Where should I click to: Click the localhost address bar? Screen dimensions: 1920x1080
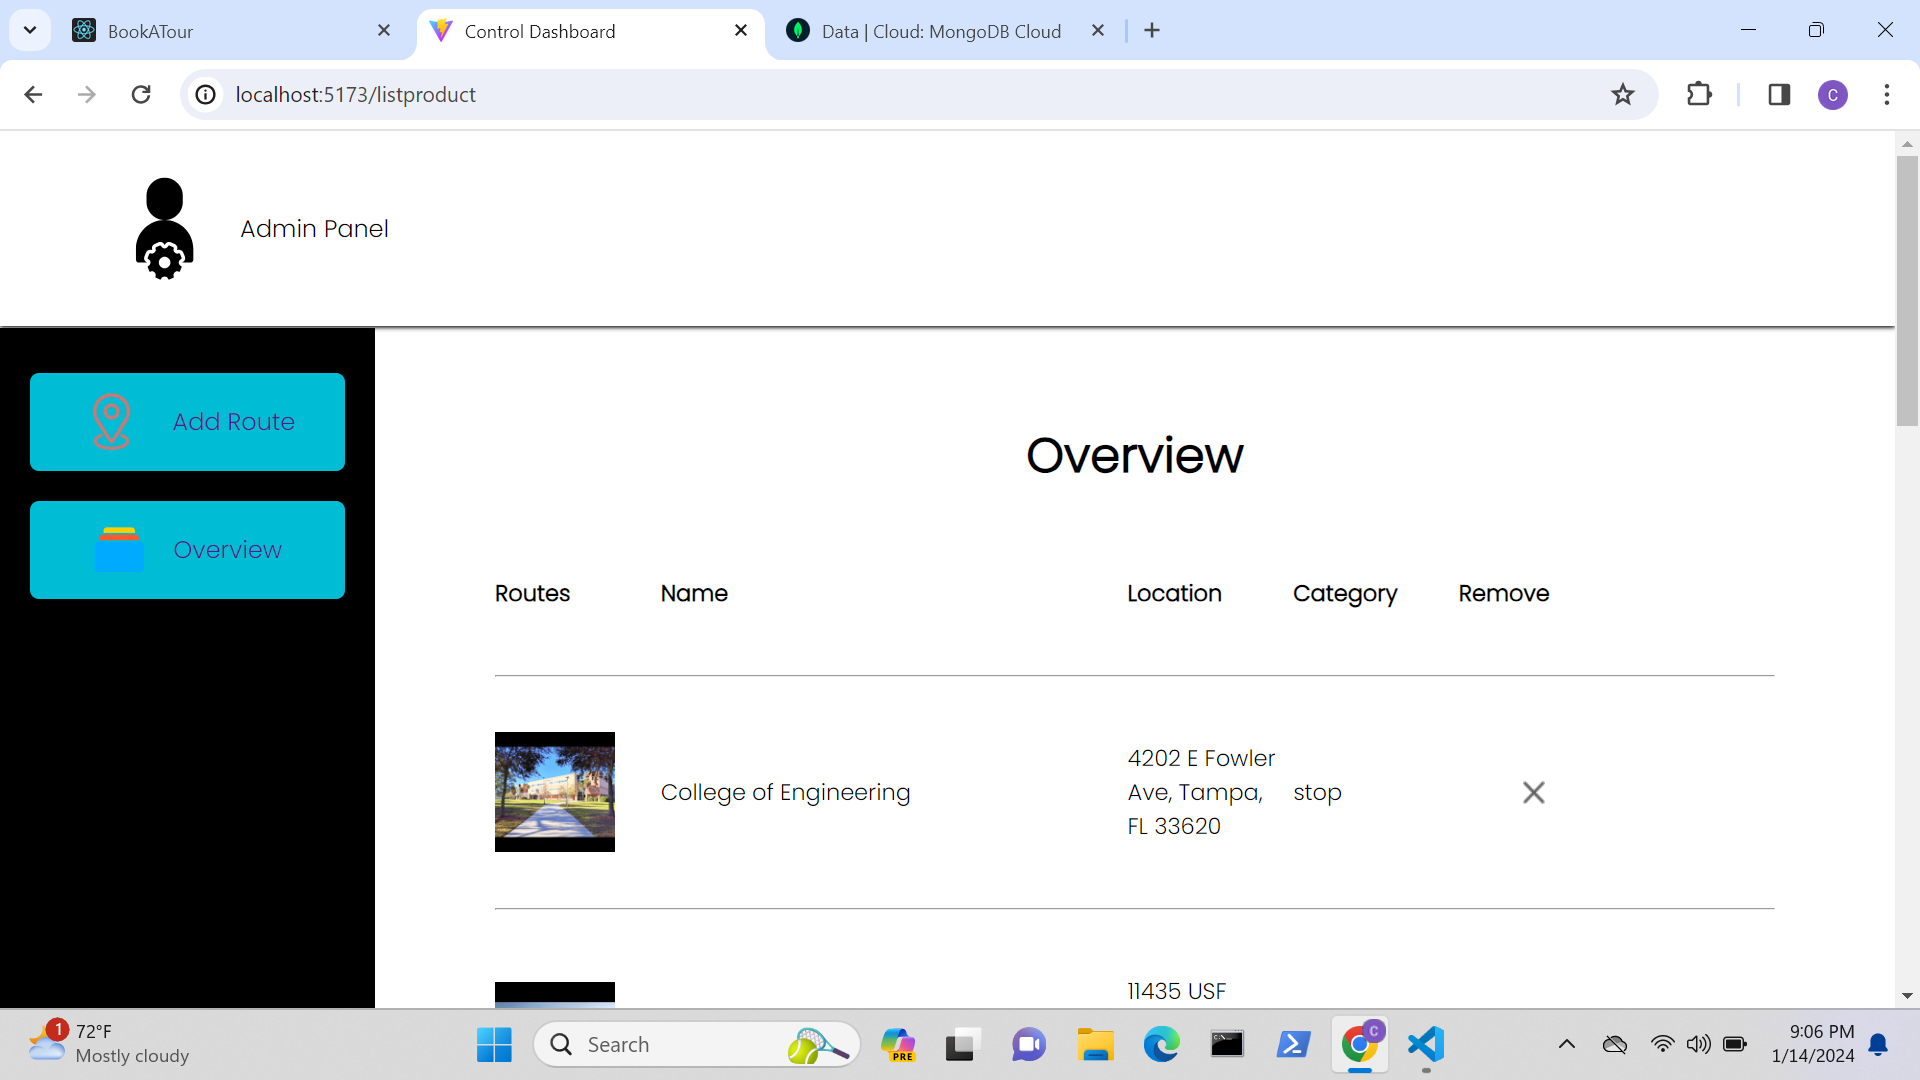coord(800,95)
